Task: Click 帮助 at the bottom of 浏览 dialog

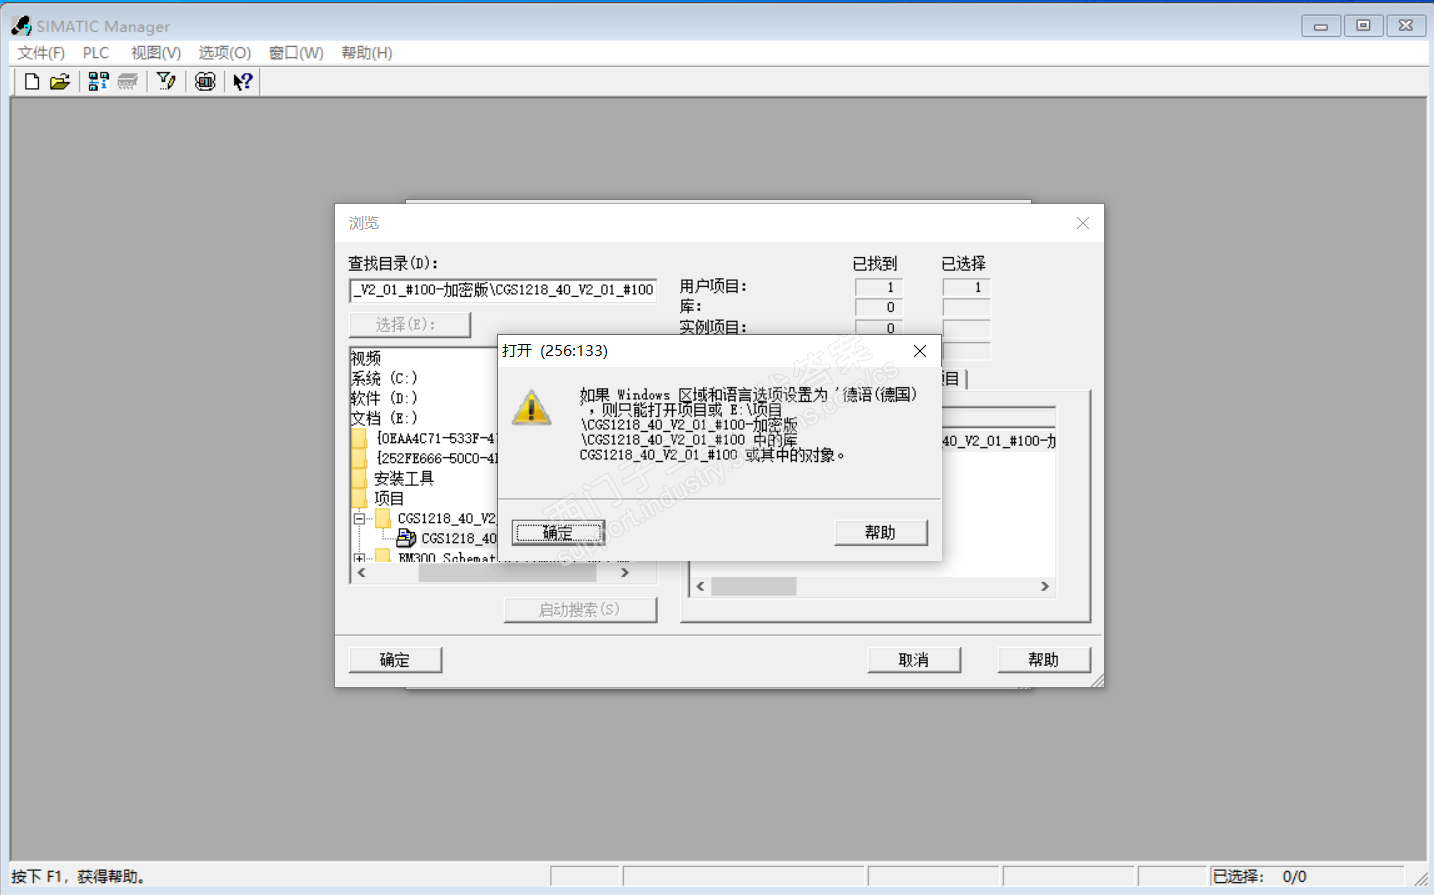Action: (1044, 660)
